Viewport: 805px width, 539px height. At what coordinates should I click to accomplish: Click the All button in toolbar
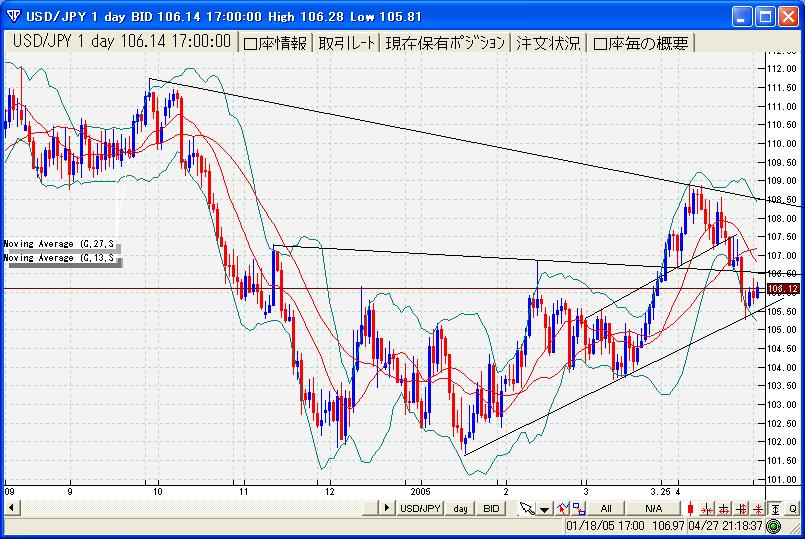[606, 509]
